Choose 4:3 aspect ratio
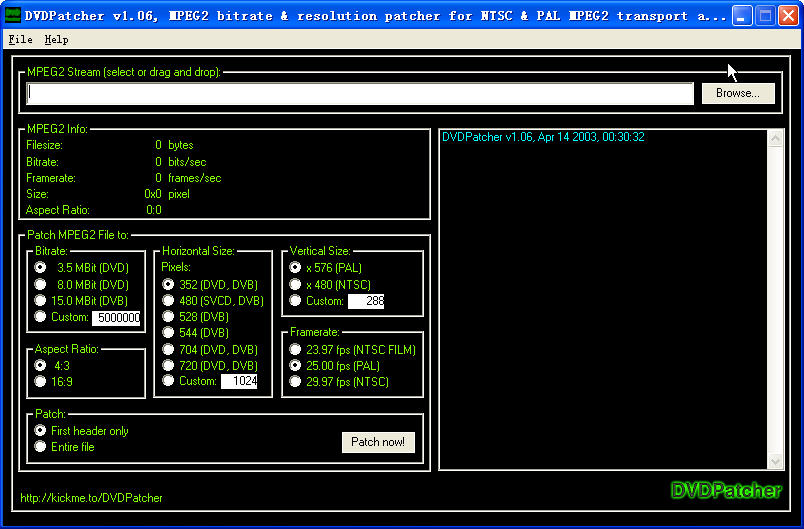The image size is (804, 529). click(x=40, y=365)
